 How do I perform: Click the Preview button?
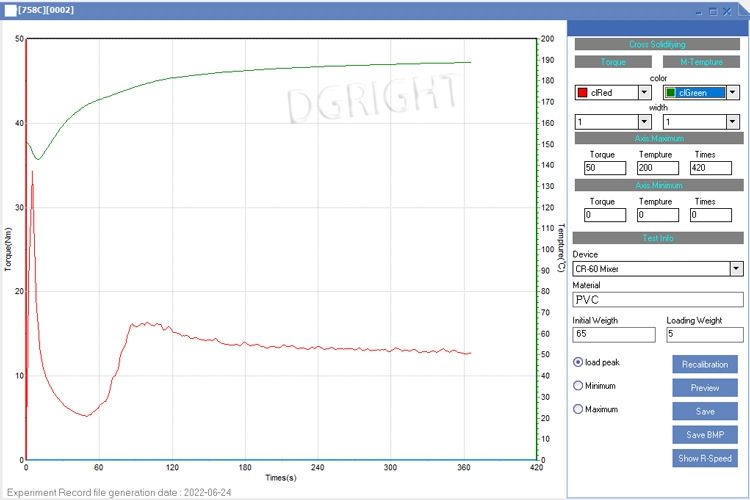click(x=705, y=388)
